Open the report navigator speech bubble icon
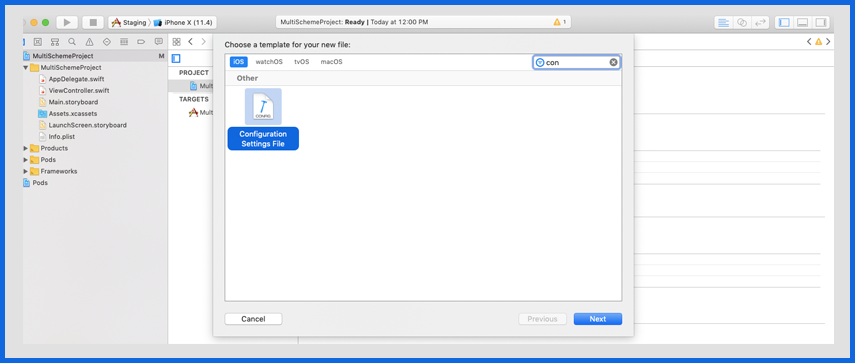This screenshot has height=363, width=855. (159, 41)
